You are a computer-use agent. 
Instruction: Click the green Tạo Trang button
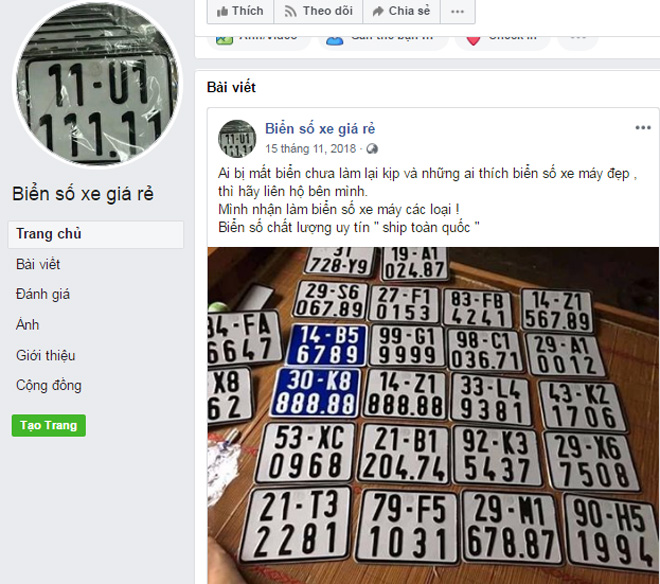[49, 425]
